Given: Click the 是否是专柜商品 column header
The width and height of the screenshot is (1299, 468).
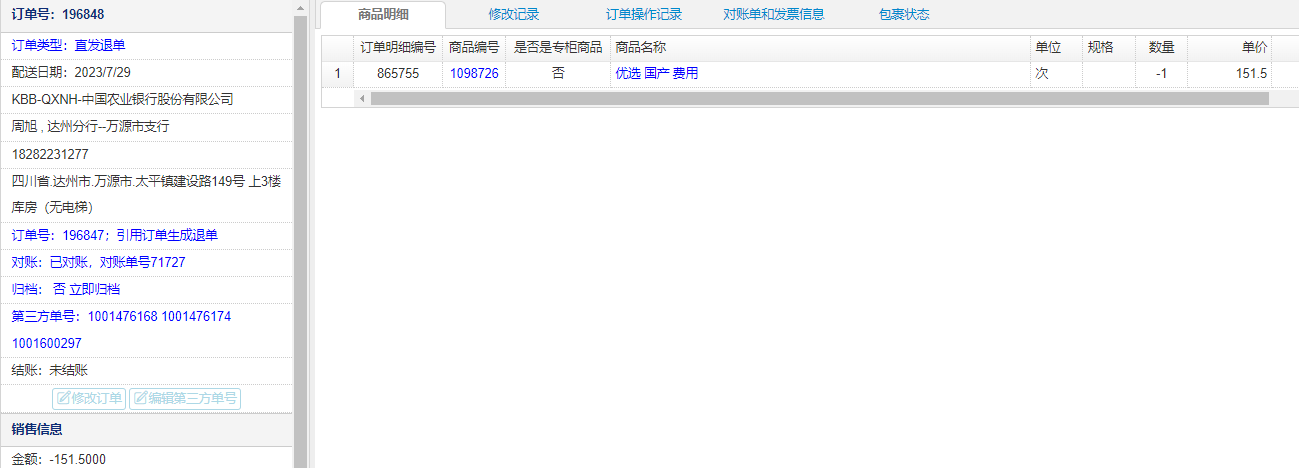Looking at the screenshot, I should click(558, 47).
